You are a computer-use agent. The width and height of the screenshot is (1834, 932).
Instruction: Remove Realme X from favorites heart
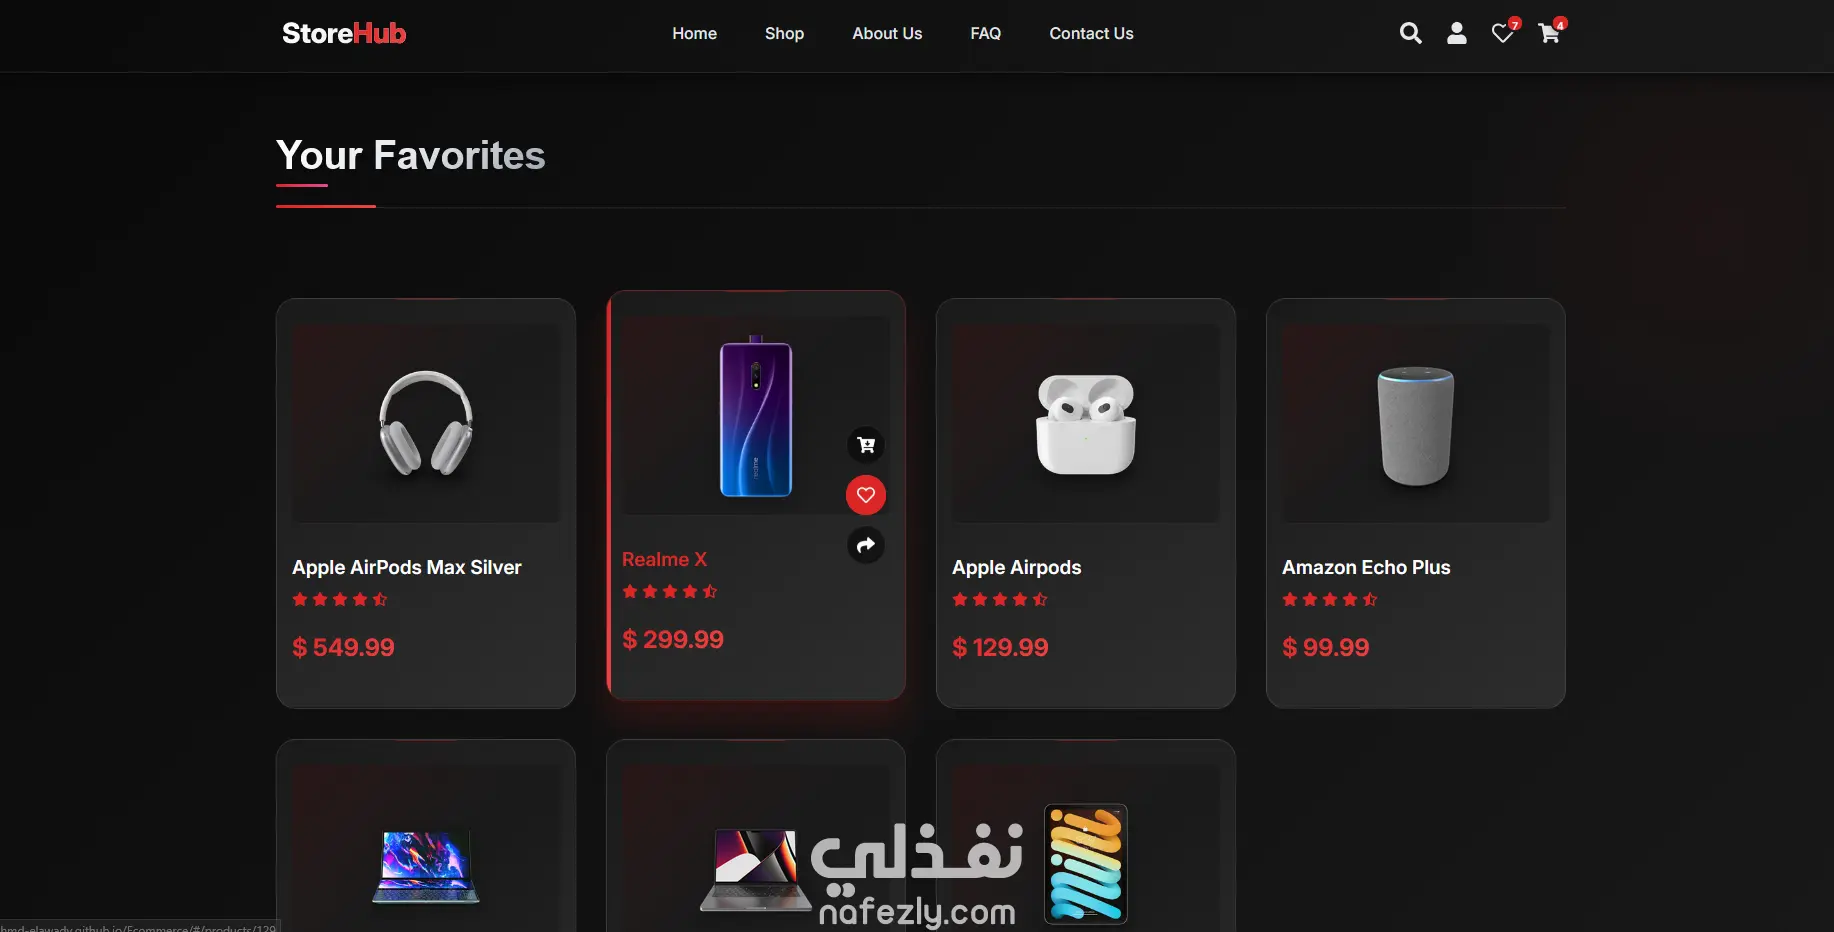tap(866, 495)
